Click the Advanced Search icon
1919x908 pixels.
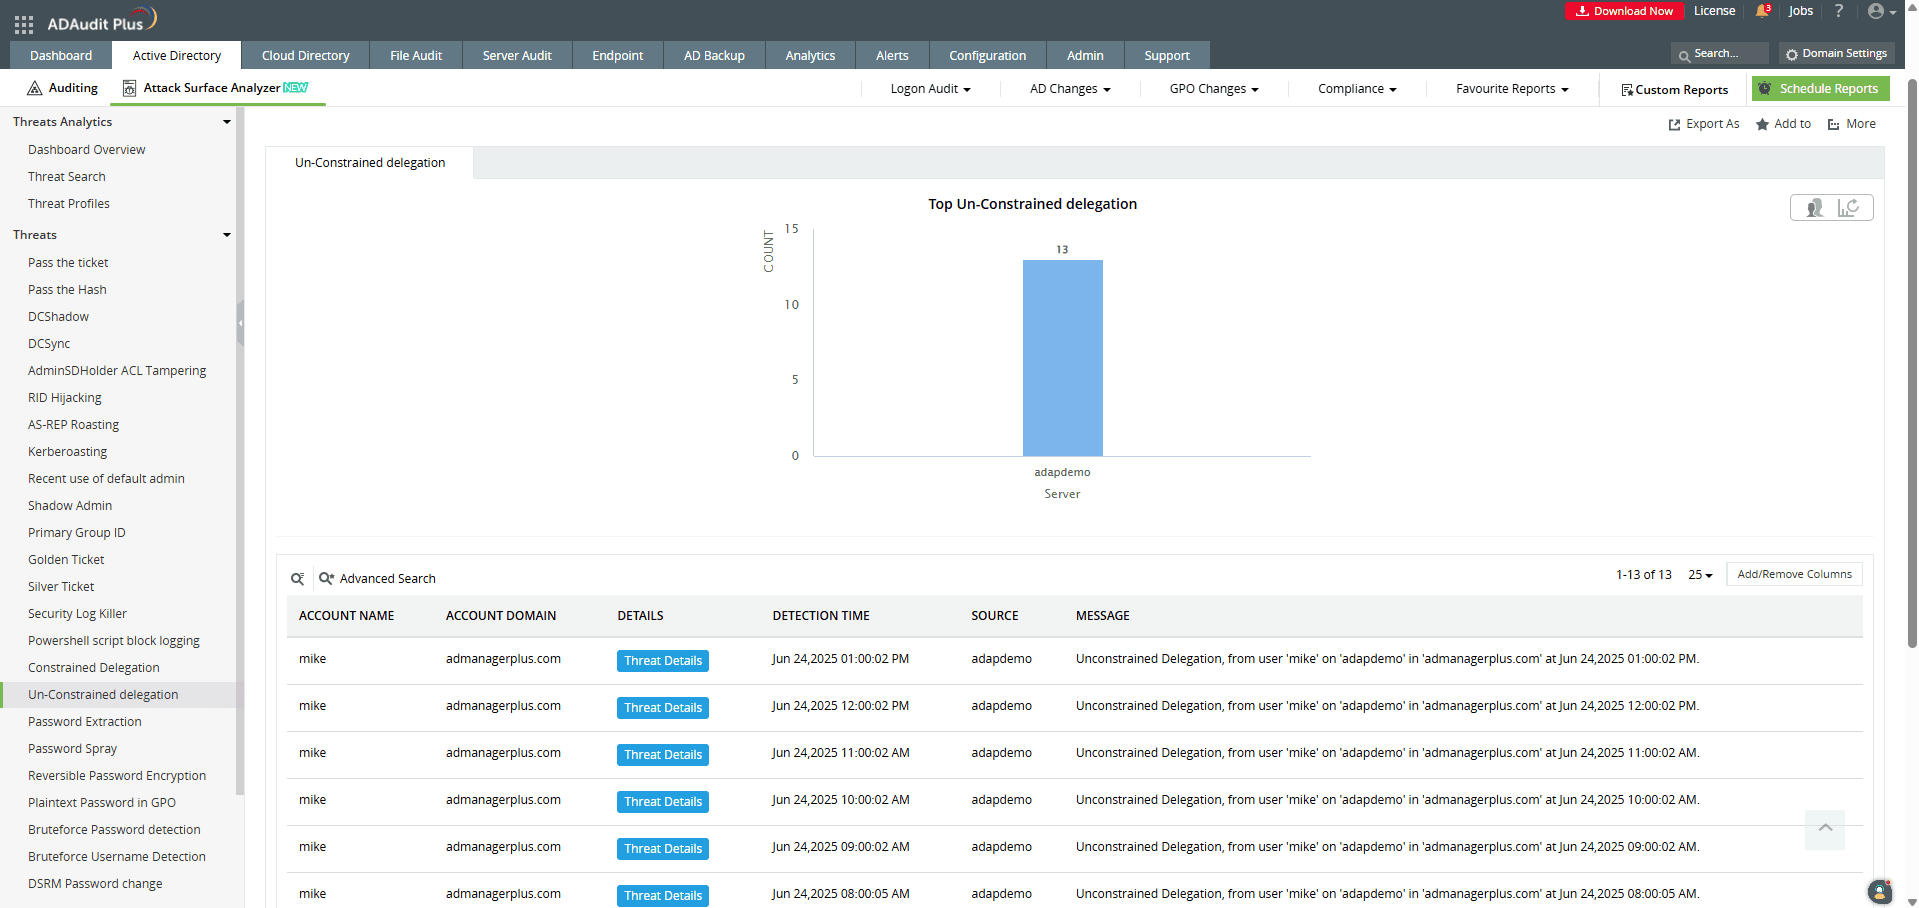(326, 578)
